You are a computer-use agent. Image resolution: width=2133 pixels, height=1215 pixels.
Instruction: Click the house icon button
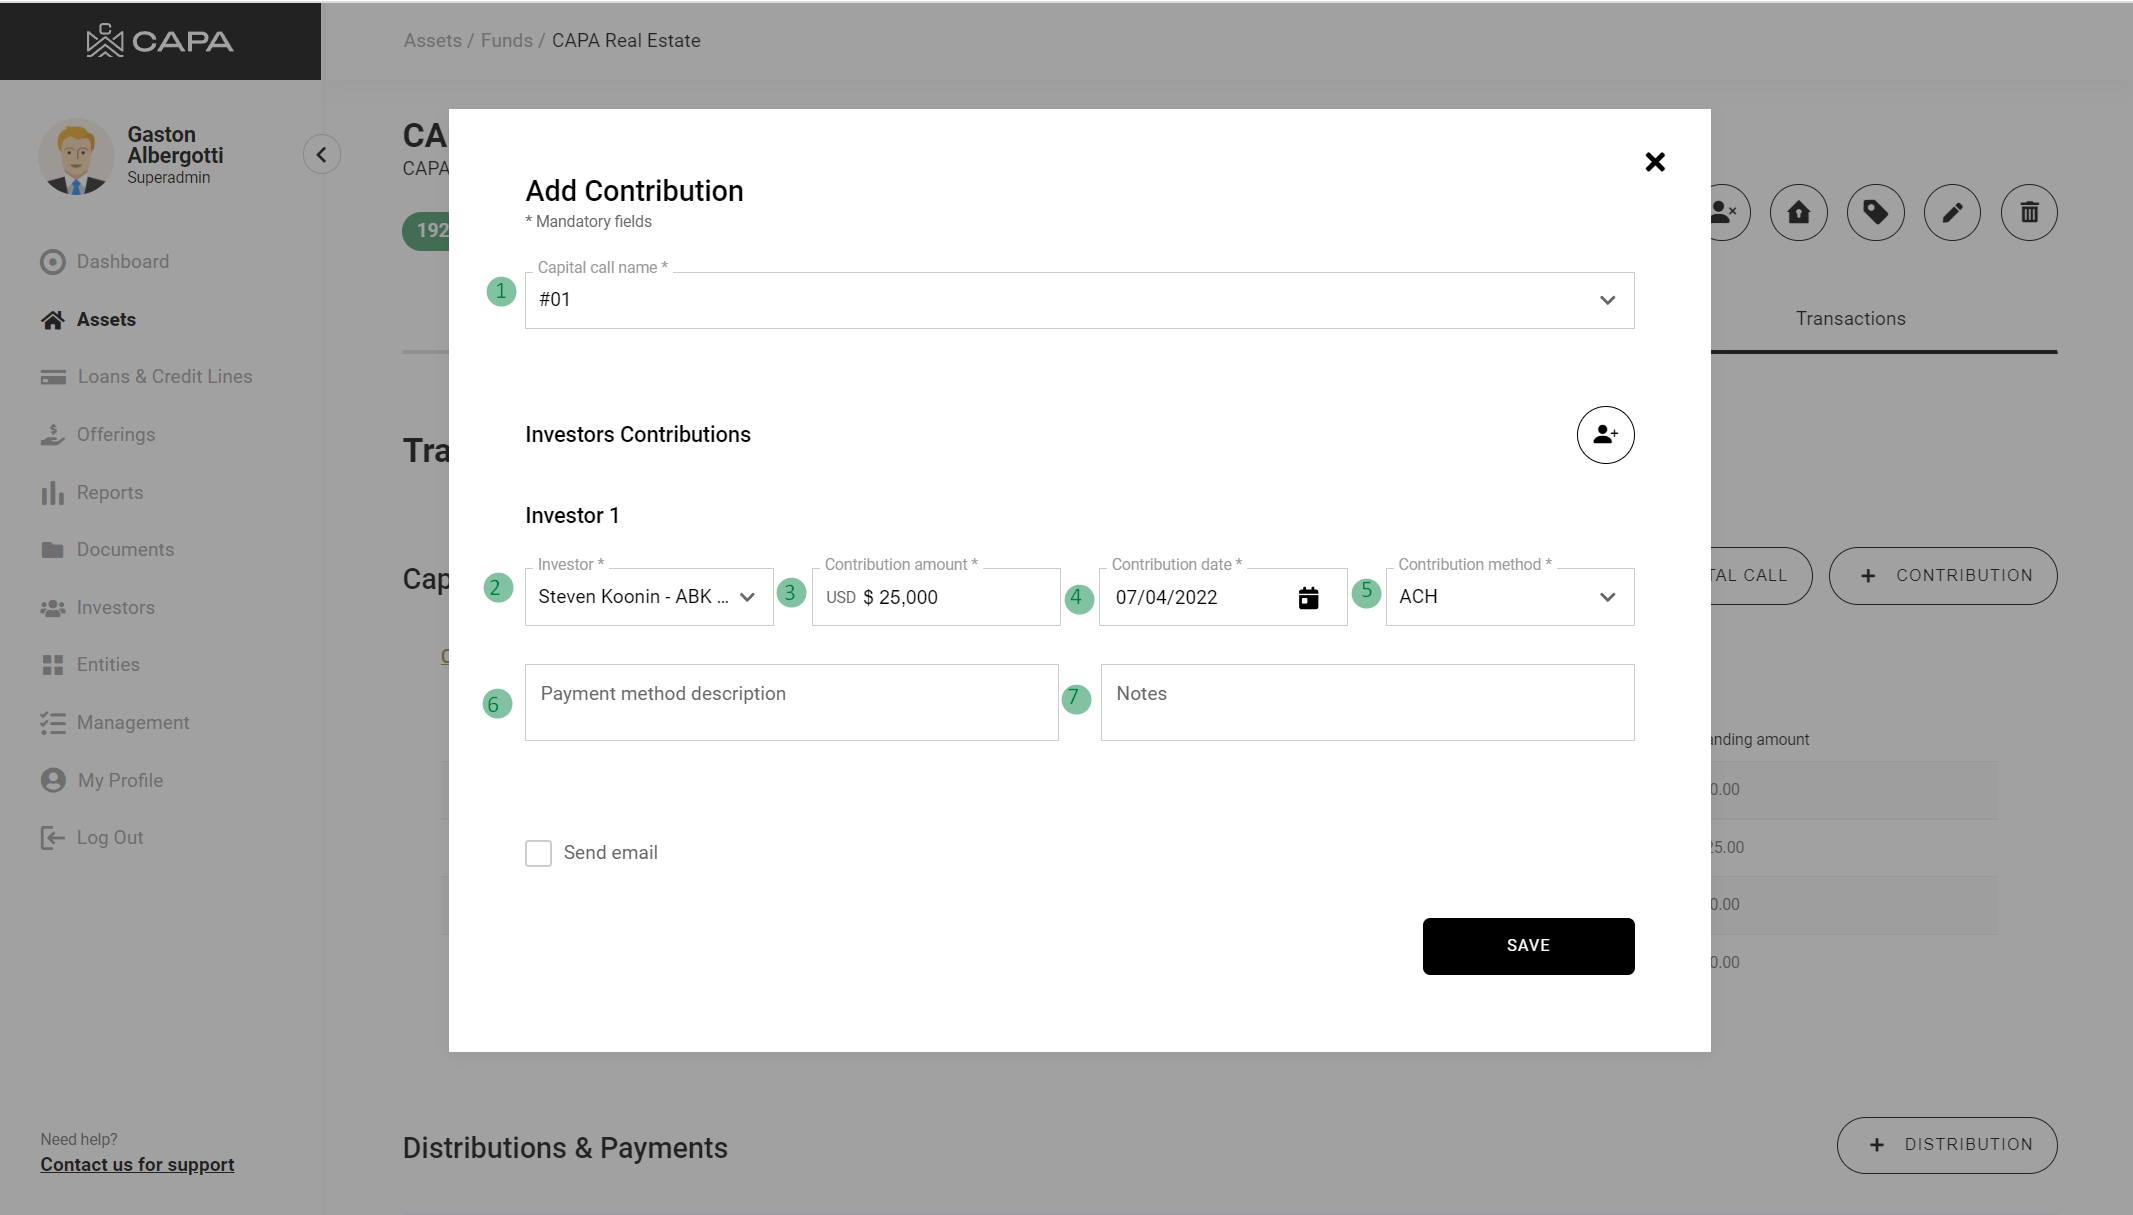pos(1798,213)
